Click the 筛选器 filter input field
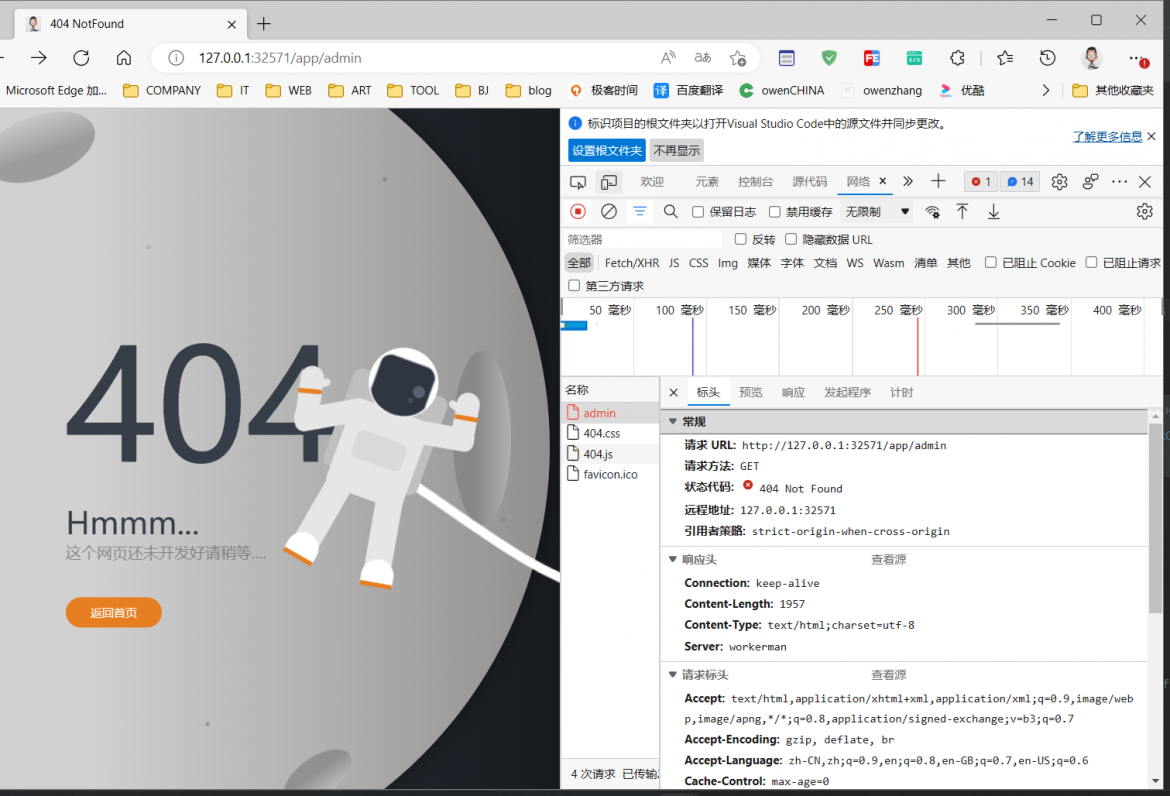This screenshot has height=796, width=1170. tap(643, 239)
